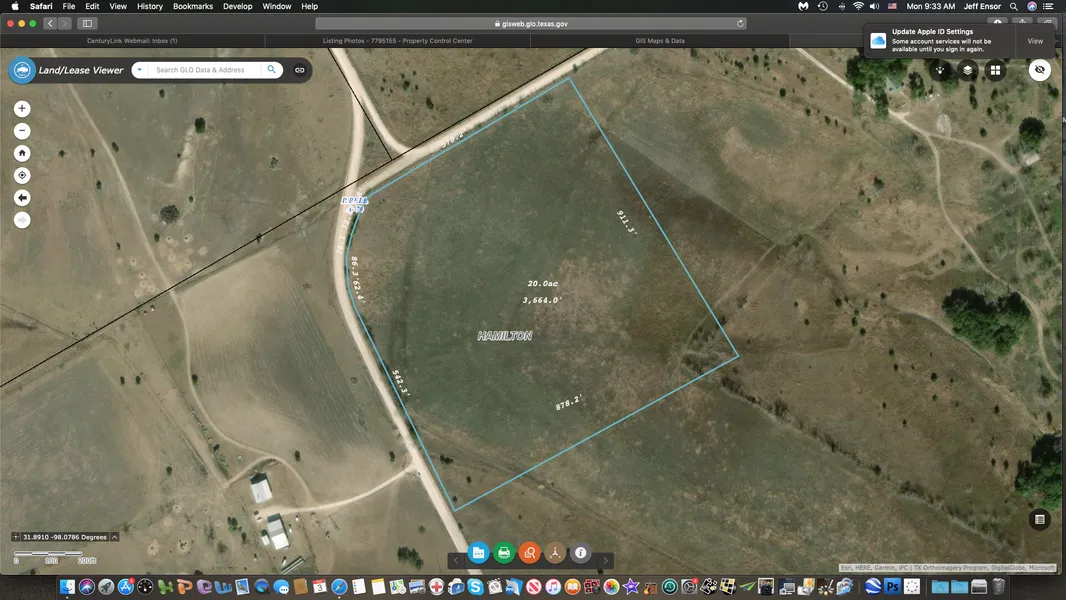Click the locate-my-position target icon
The height and width of the screenshot is (600, 1066).
[x=22, y=175]
